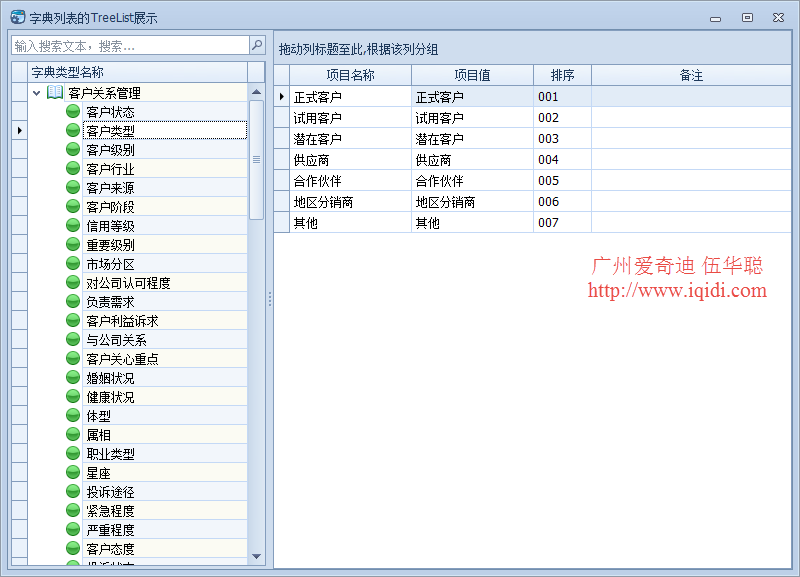
Task: Click the search text input field
Action: (130, 46)
